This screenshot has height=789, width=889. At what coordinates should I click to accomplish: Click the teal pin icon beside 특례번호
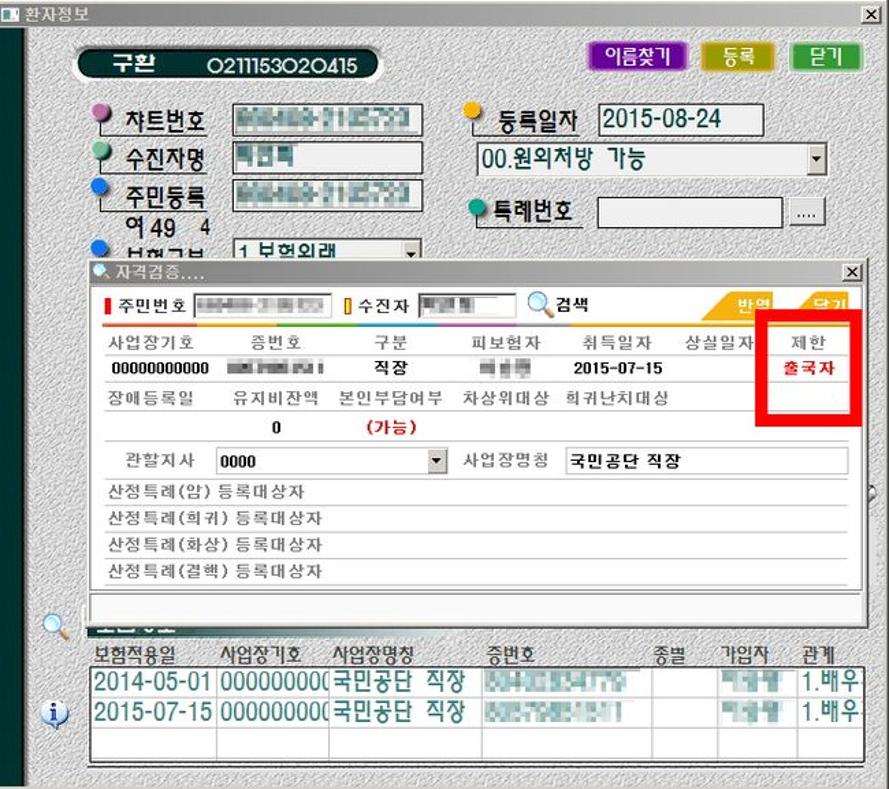click(x=479, y=207)
